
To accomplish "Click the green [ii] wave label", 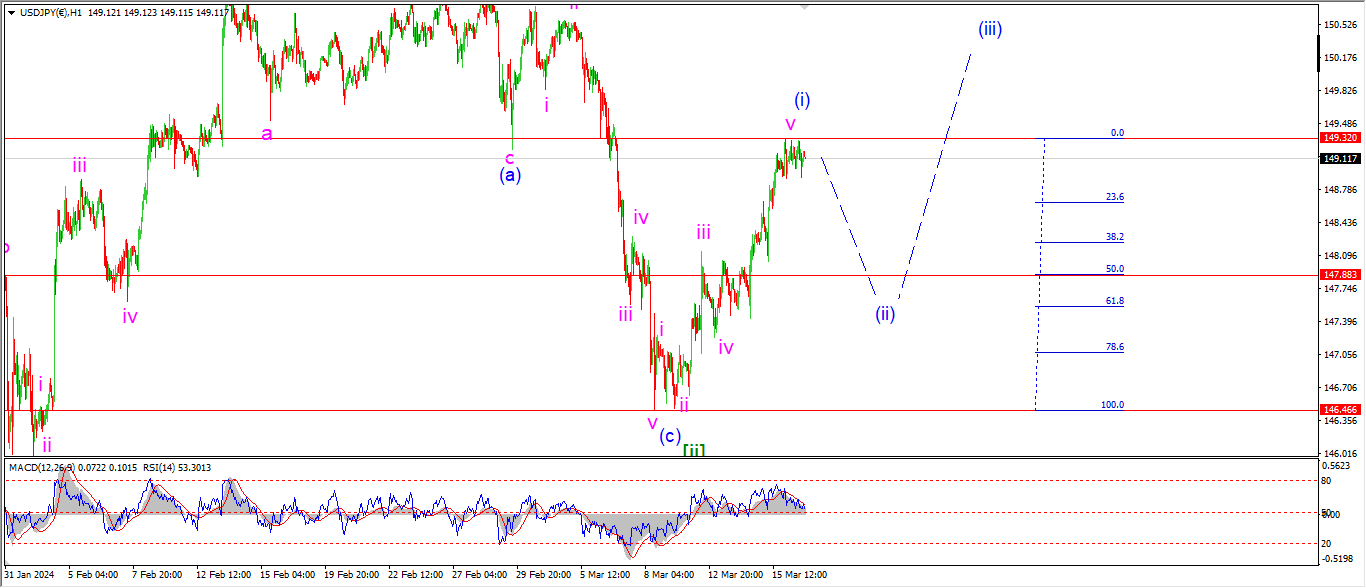I will point(694,450).
